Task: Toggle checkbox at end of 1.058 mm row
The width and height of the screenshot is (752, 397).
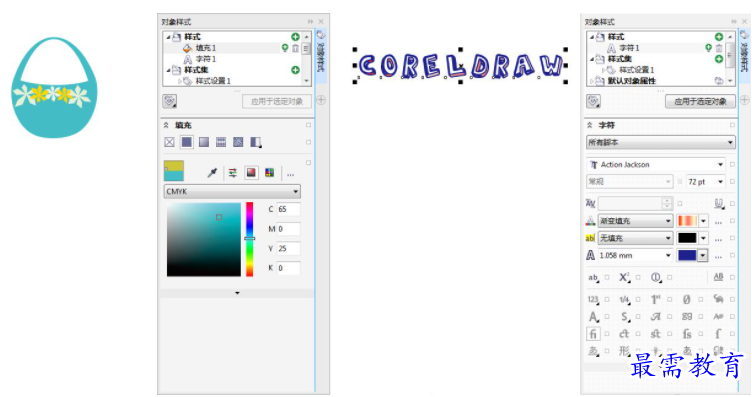Action: (732, 256)
